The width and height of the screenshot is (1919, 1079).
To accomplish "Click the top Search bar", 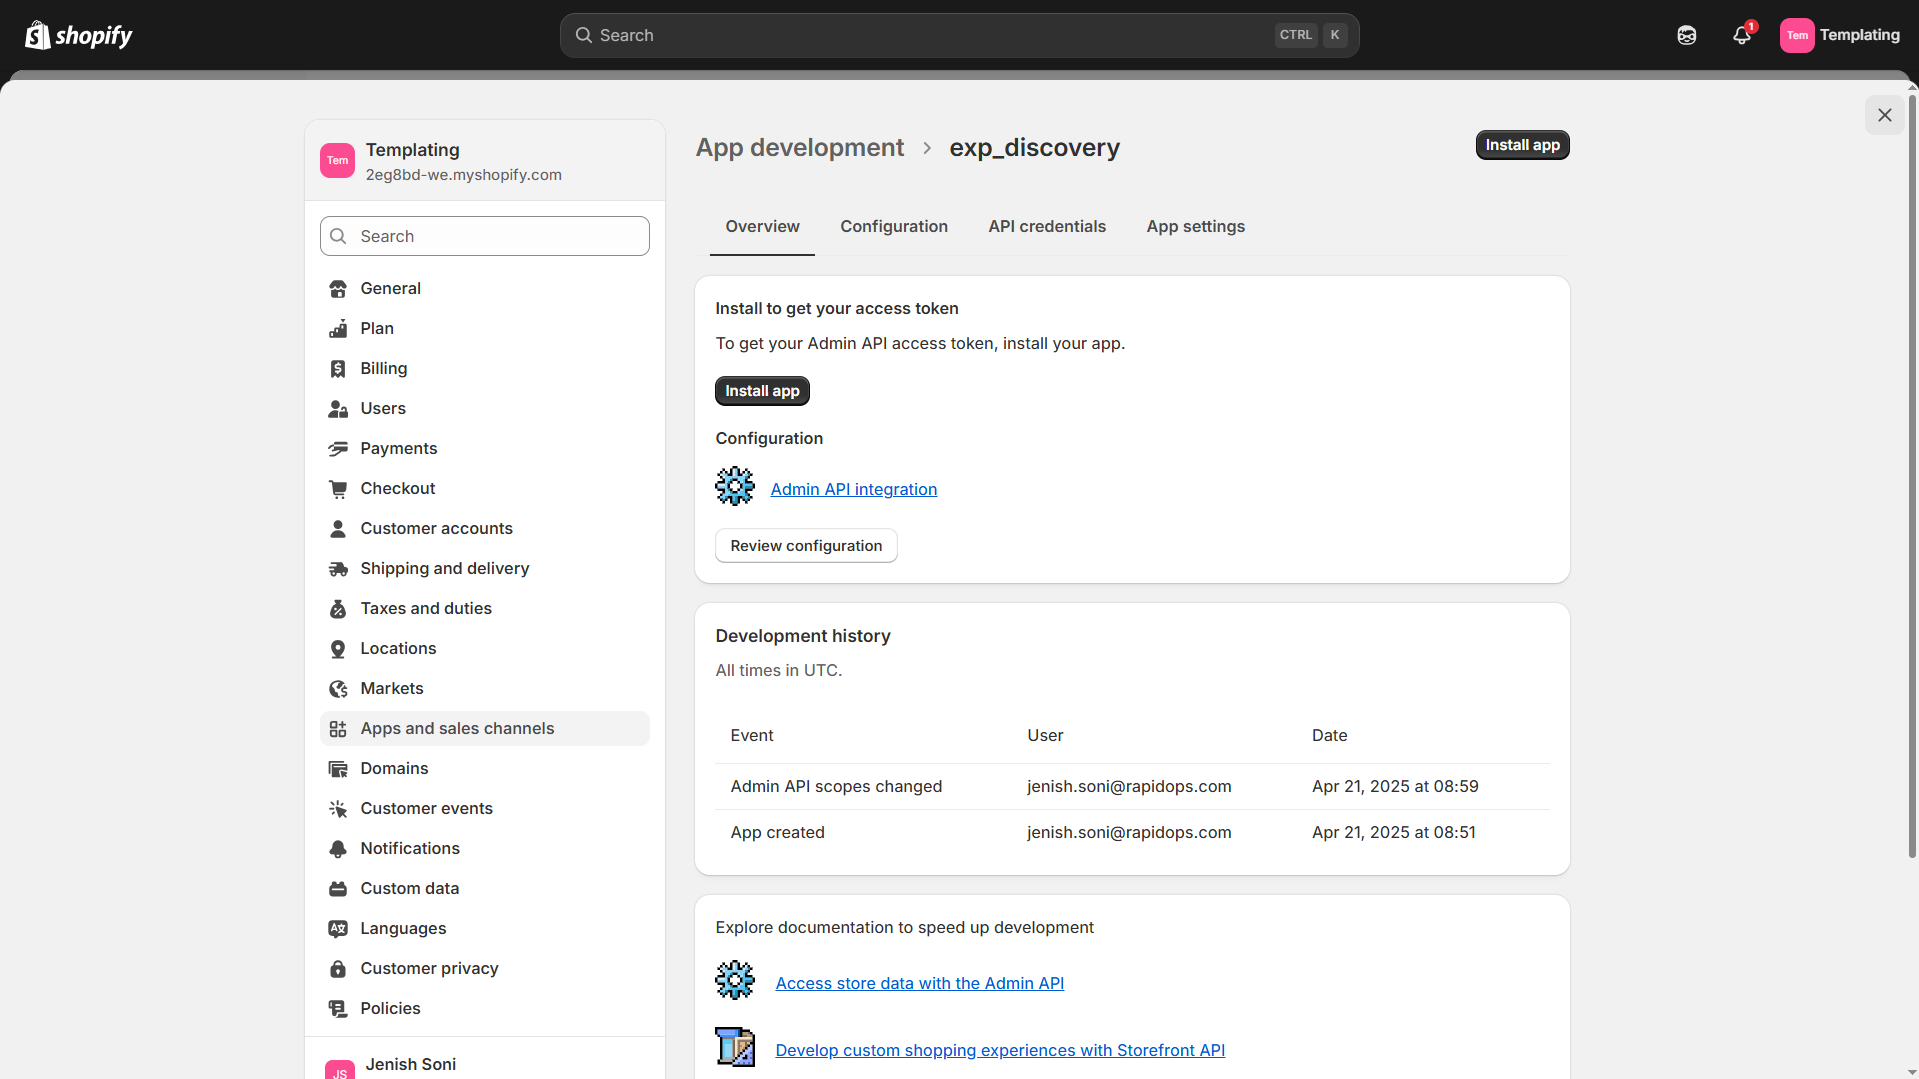I will pyautogui.click(x=959, y=35).
